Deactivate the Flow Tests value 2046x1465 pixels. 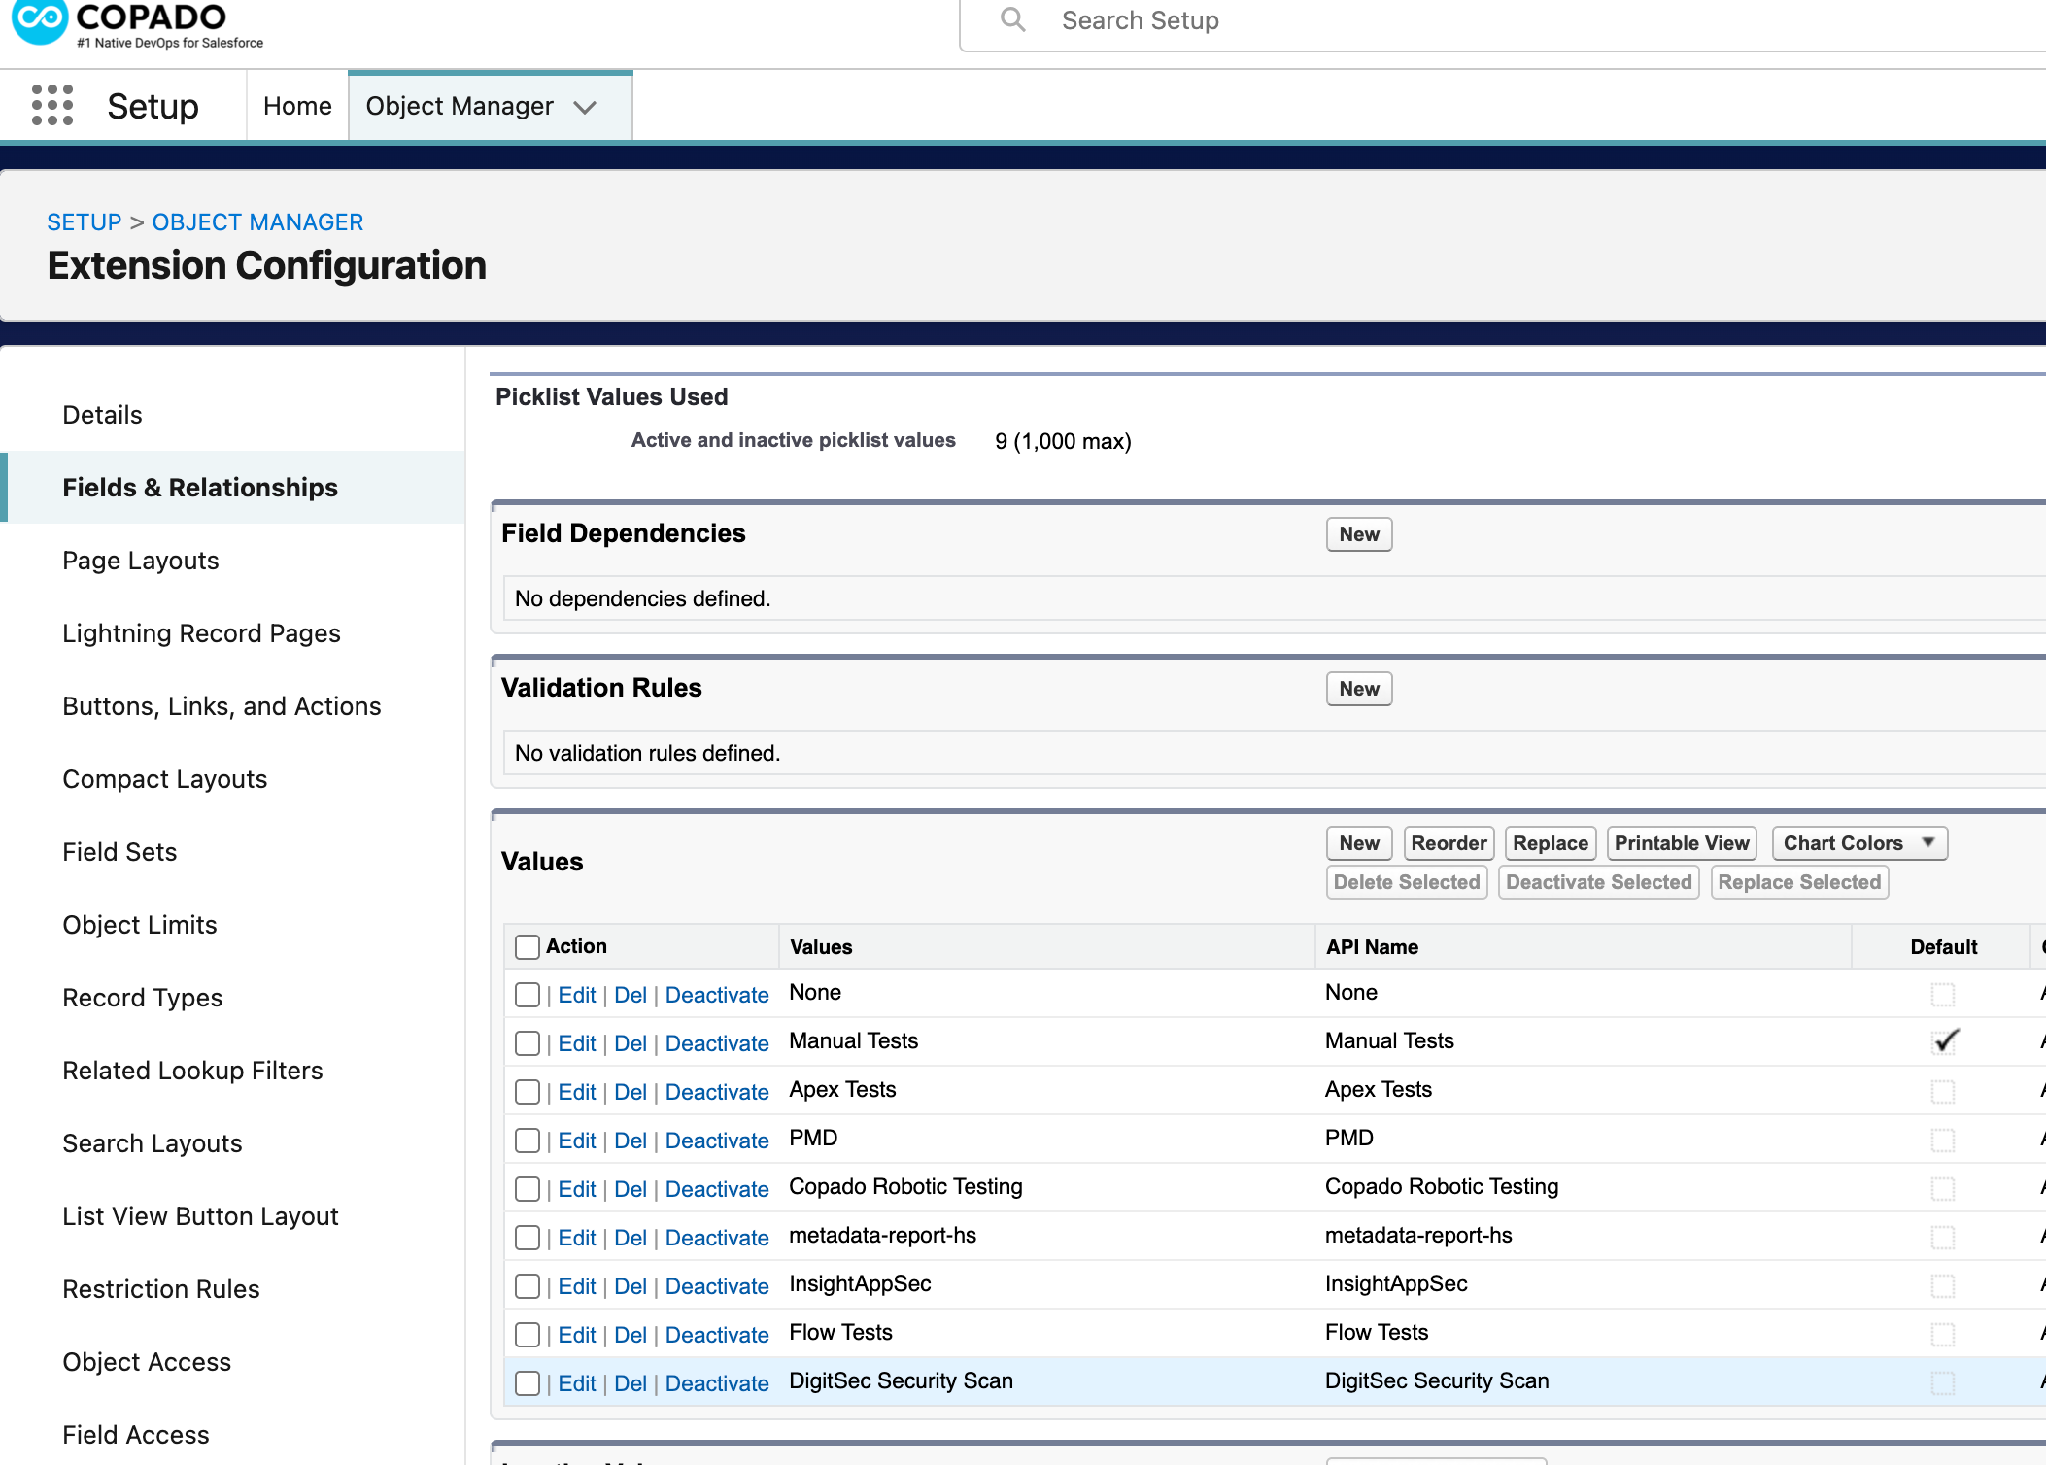[716, 1335]
